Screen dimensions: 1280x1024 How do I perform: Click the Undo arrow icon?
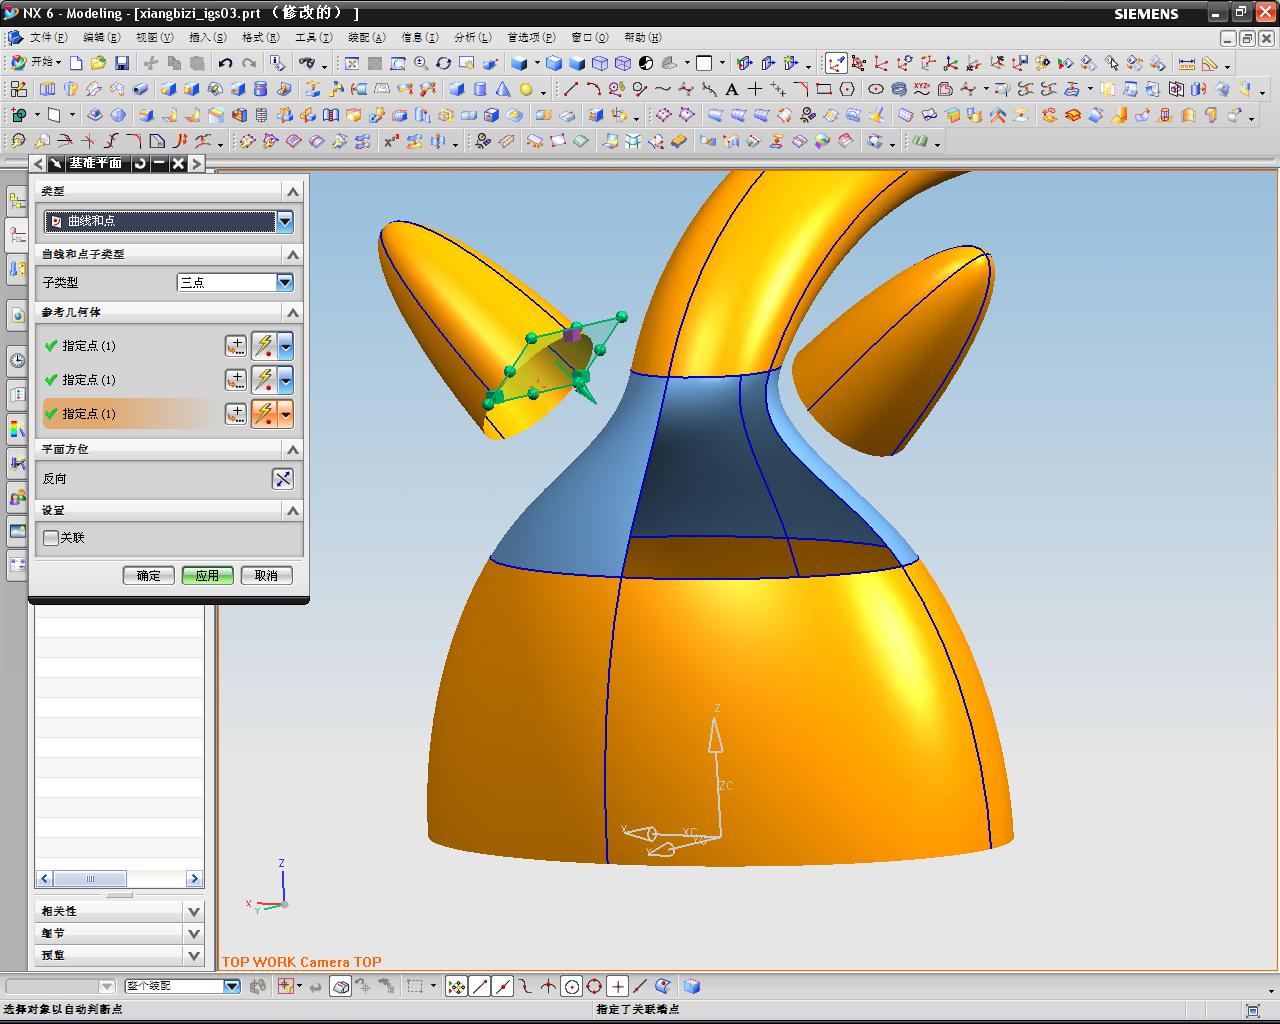pos(226,63)
